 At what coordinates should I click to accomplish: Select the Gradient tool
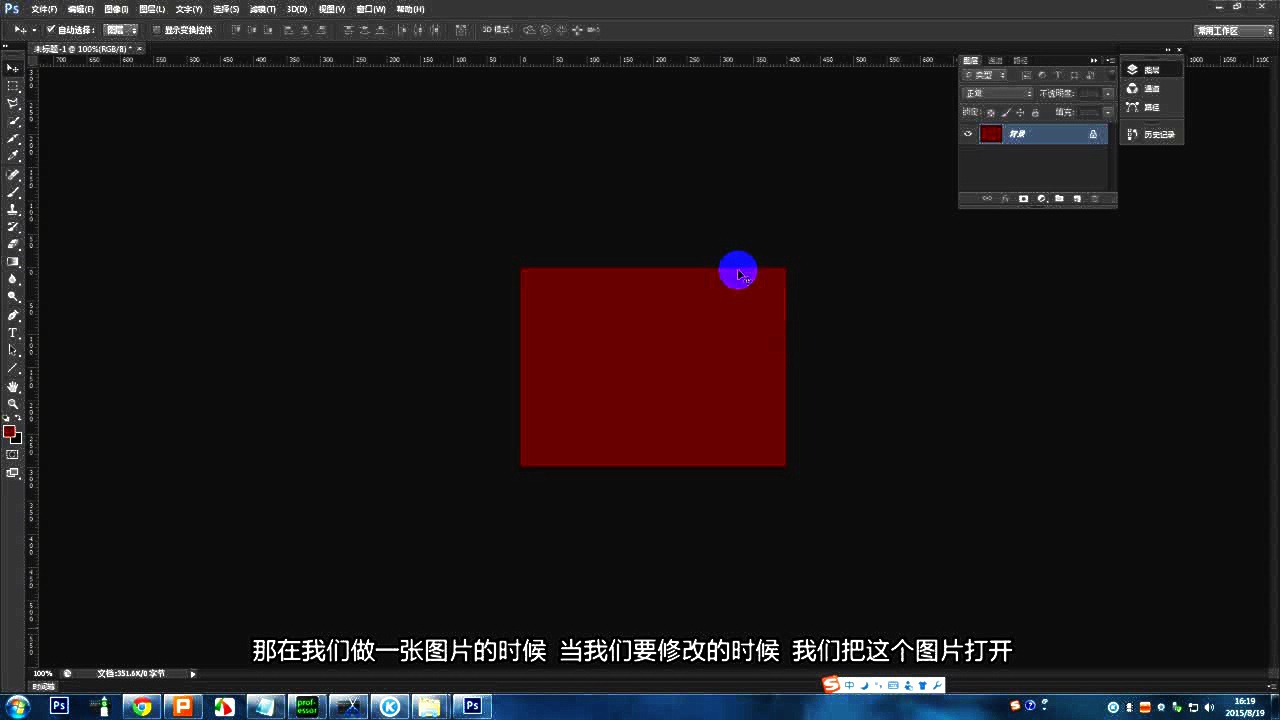pyautogui.click(x=13, y=261)
